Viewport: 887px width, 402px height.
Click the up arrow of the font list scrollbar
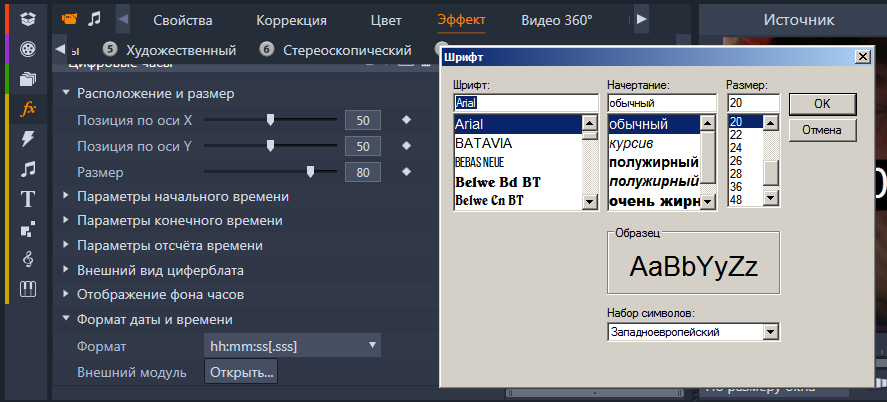[590, 123]
